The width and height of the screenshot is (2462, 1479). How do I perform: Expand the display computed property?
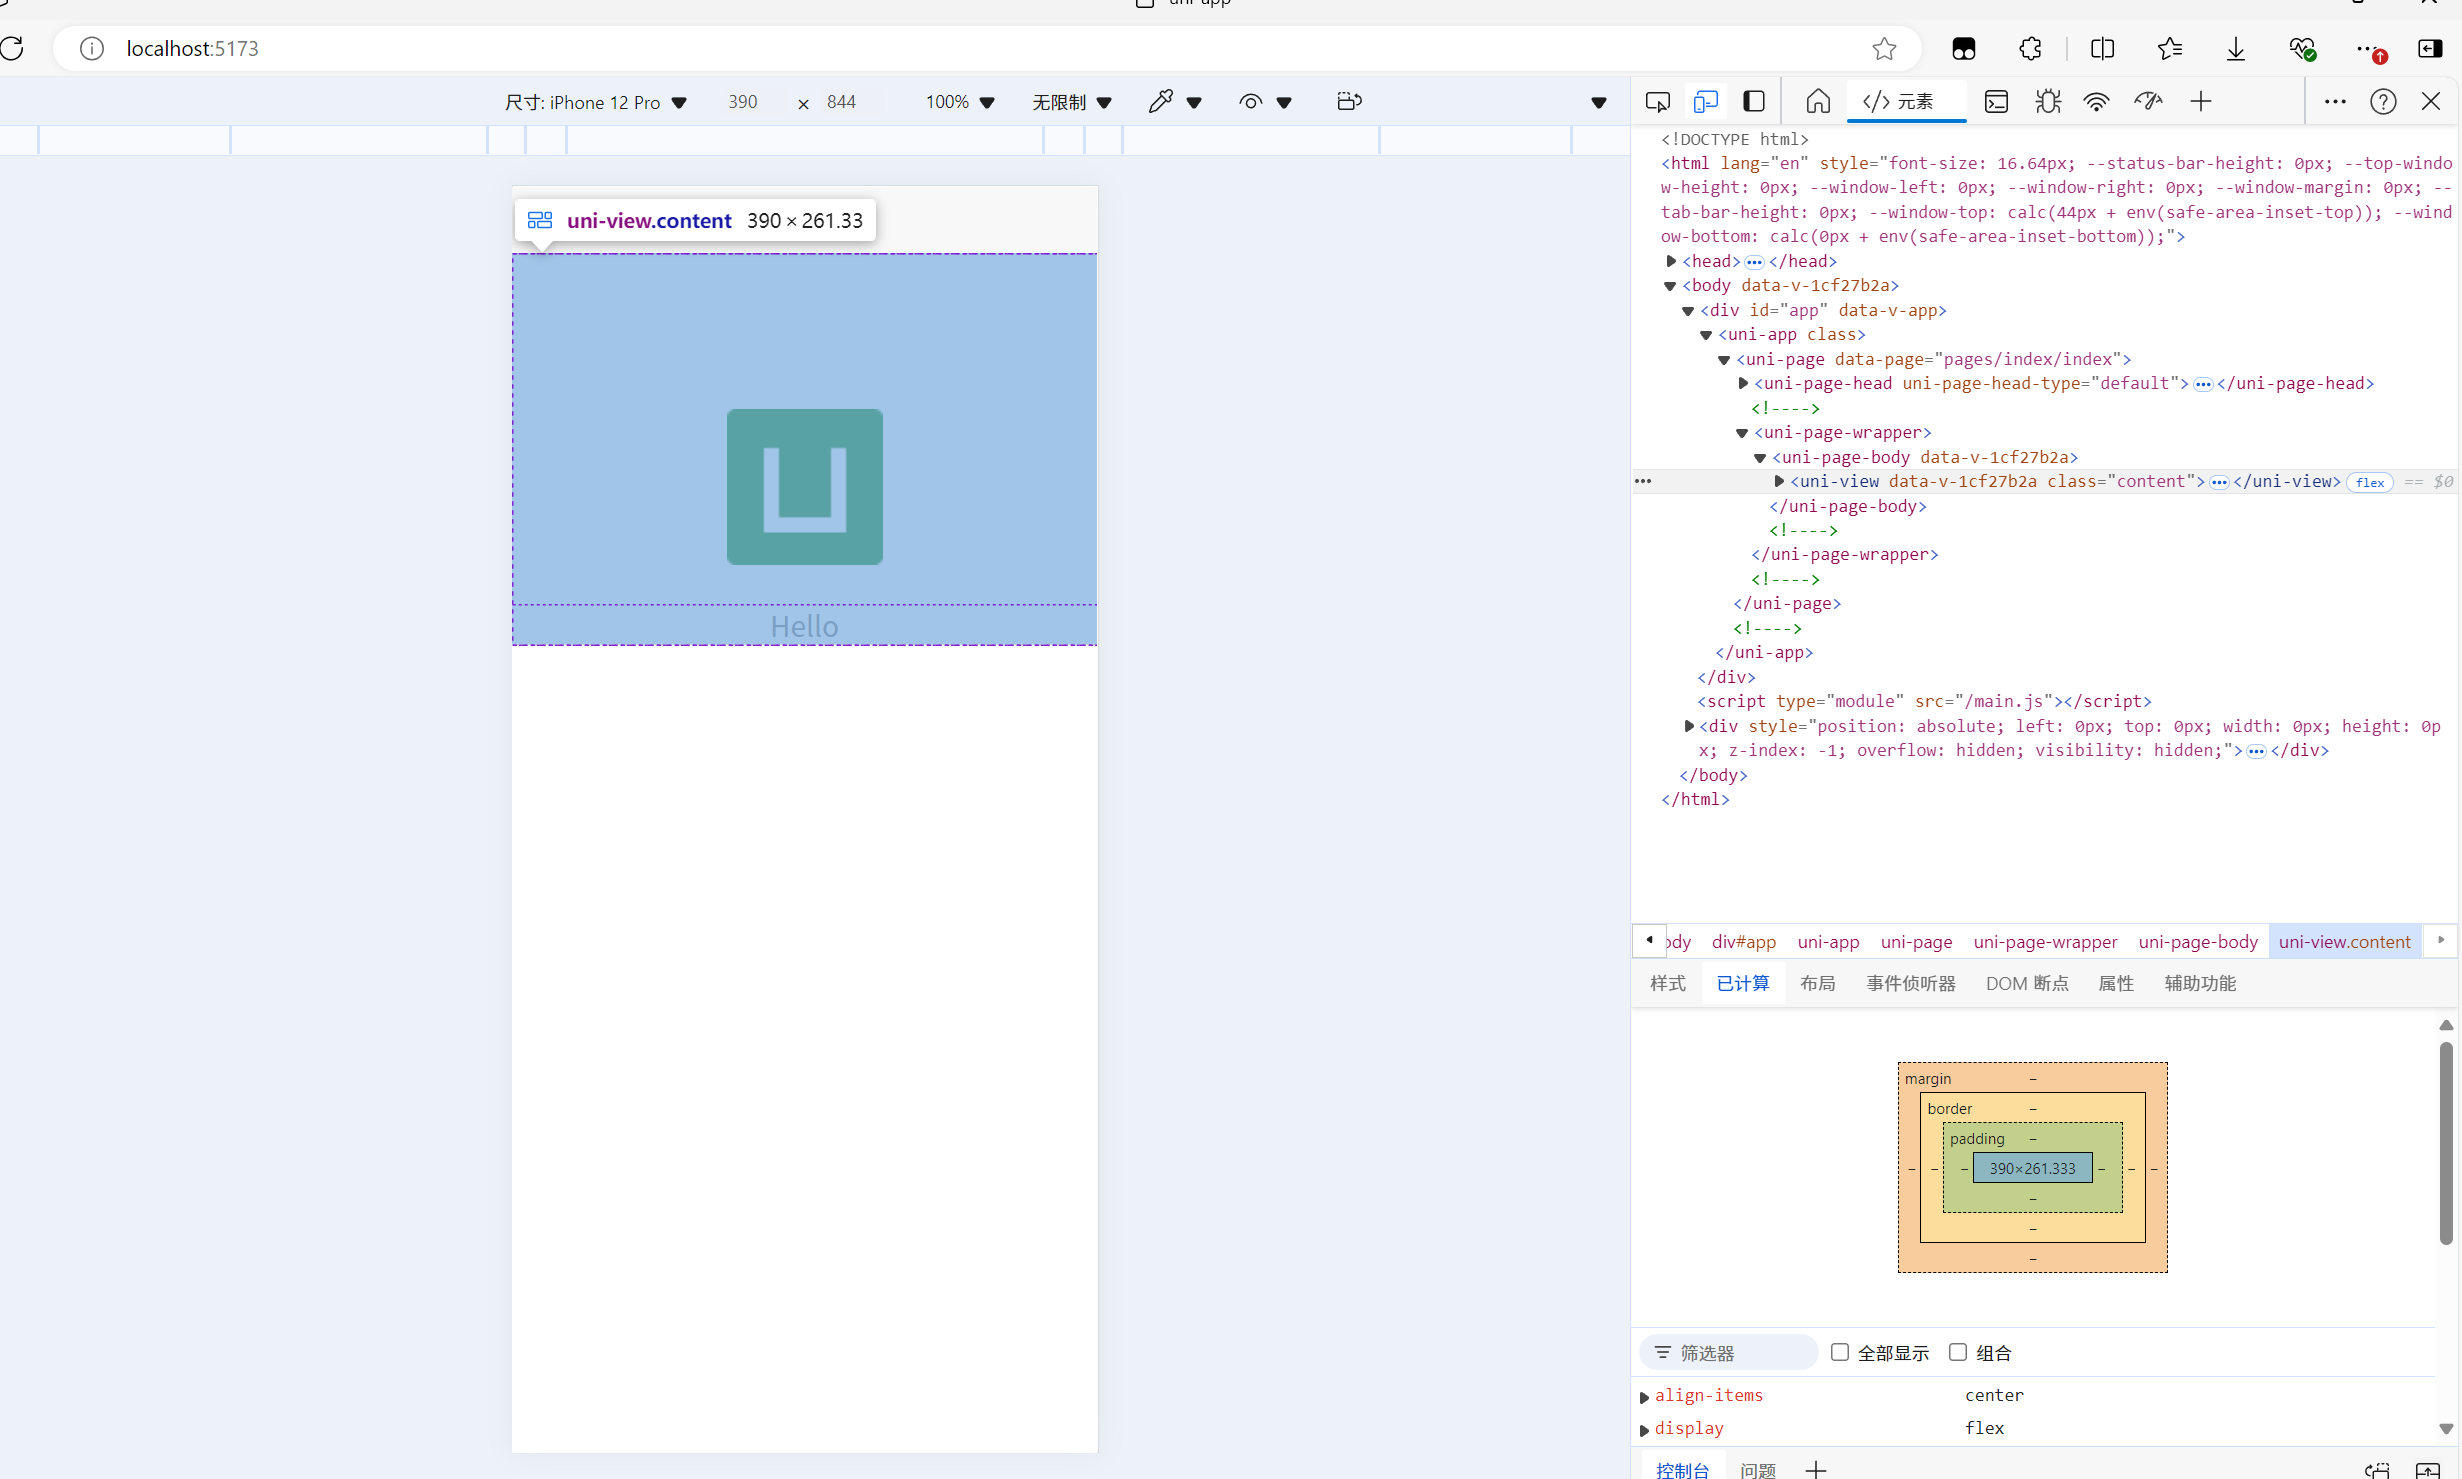1644,1430
